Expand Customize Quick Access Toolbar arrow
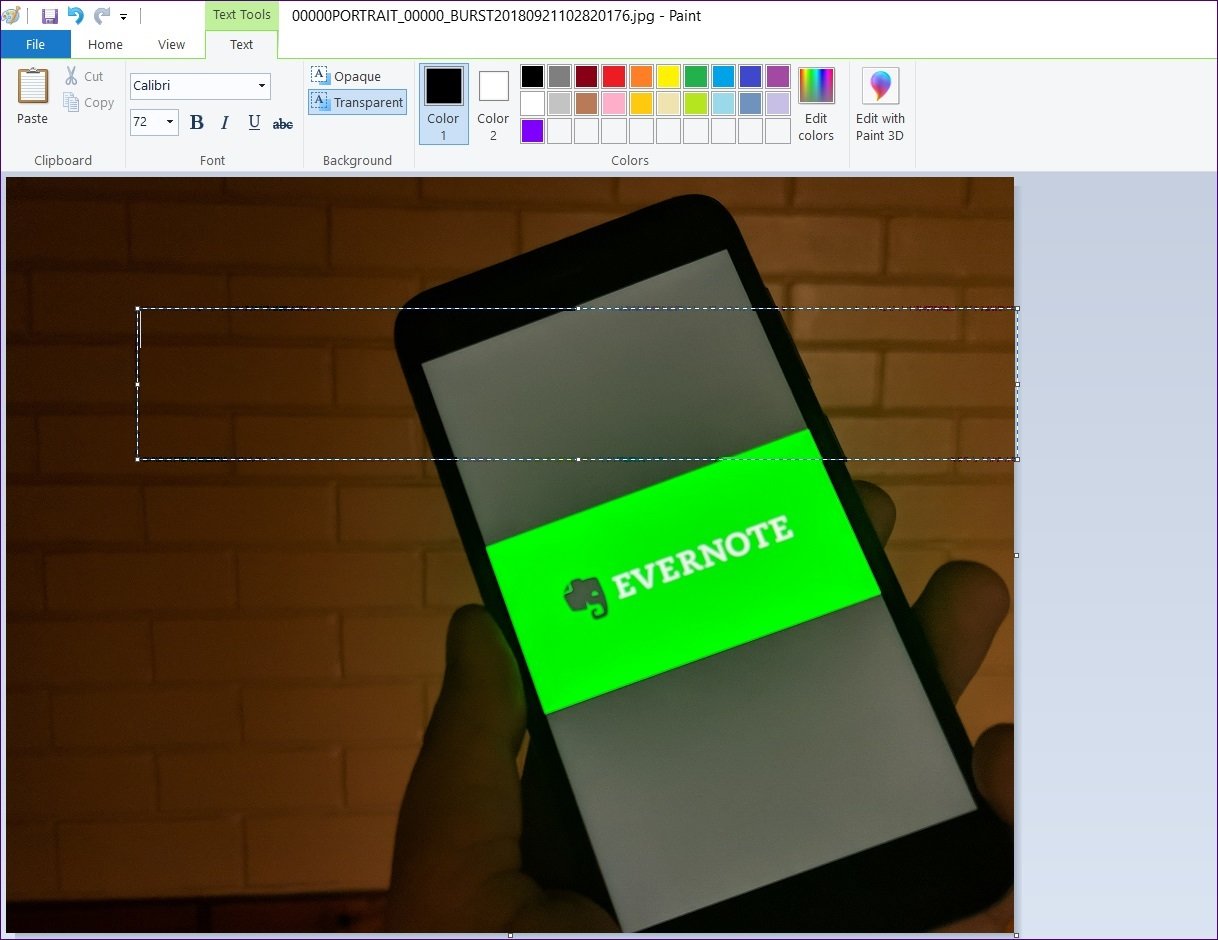The height and width of the screenshot is (940, 1218). (123, 17)
